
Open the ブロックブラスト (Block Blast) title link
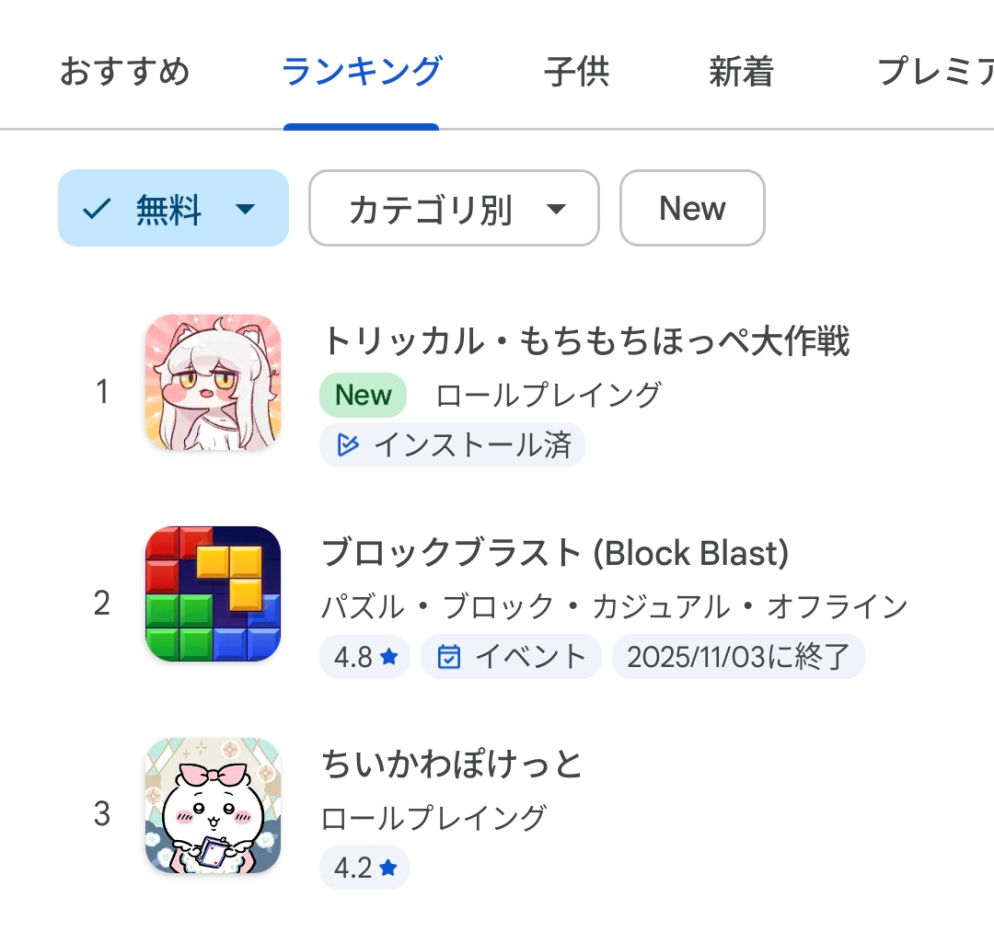click(555, 552)
